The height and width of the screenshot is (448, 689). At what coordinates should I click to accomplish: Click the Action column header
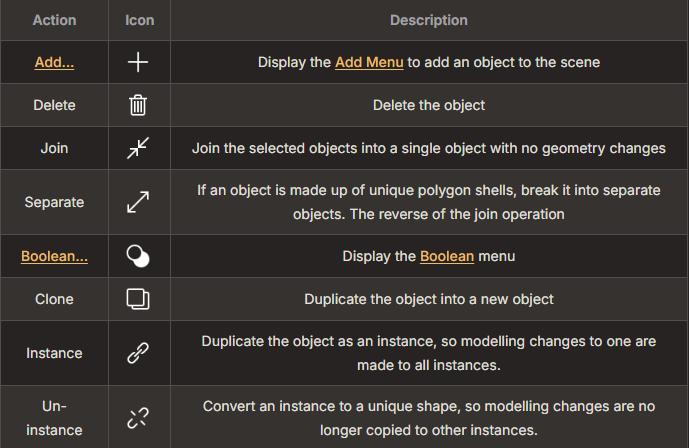54,20
